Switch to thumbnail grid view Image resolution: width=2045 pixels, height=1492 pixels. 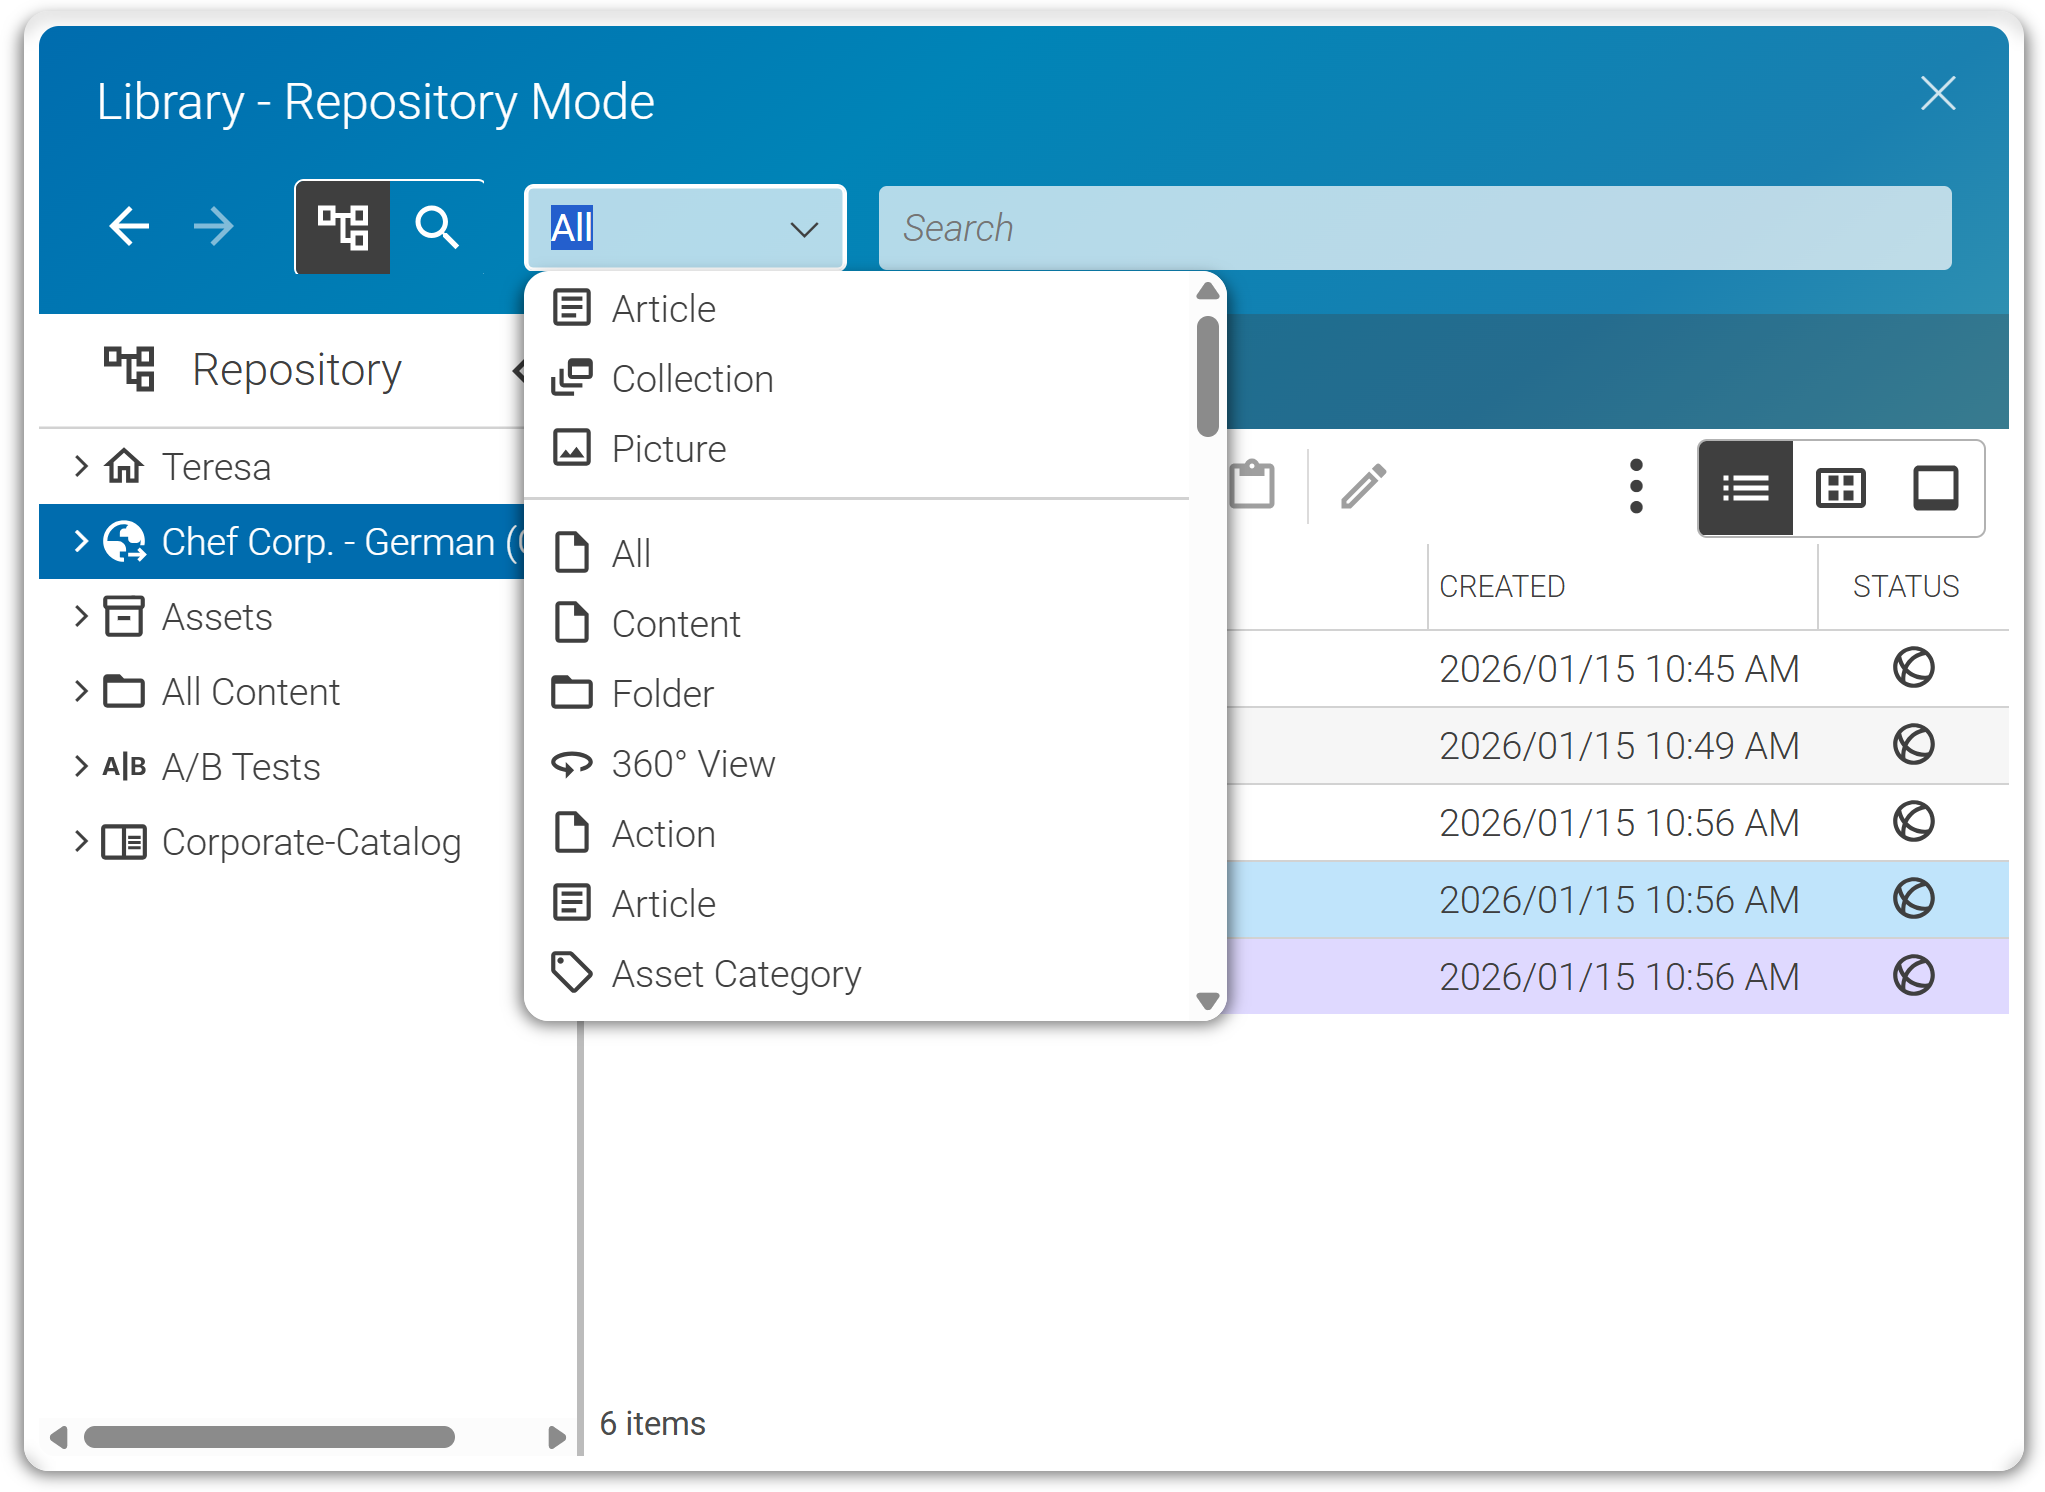coord(1840,488)
